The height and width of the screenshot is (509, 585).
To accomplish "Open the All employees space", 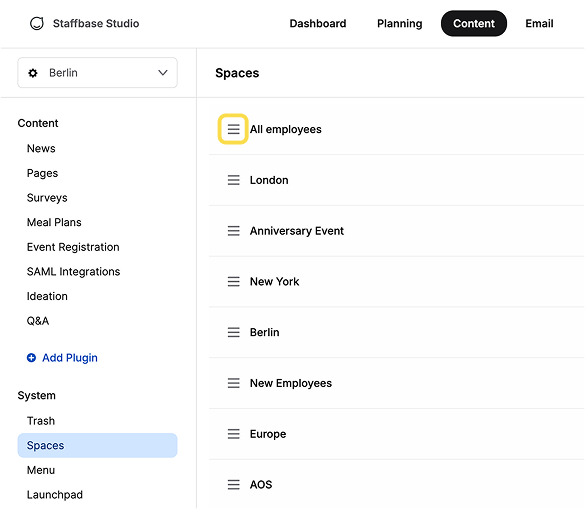I will tap(285, 129).
